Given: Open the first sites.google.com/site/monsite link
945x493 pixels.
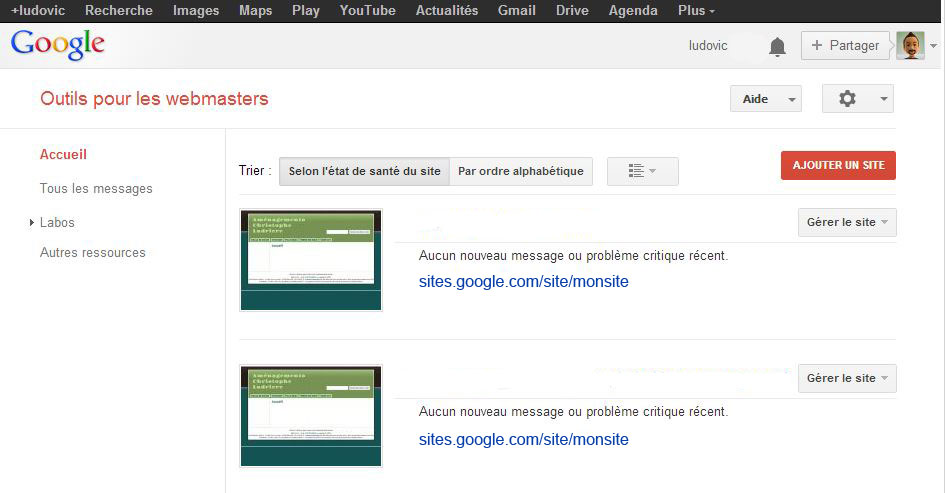Looking at the screenshot, I should [524, 281].
